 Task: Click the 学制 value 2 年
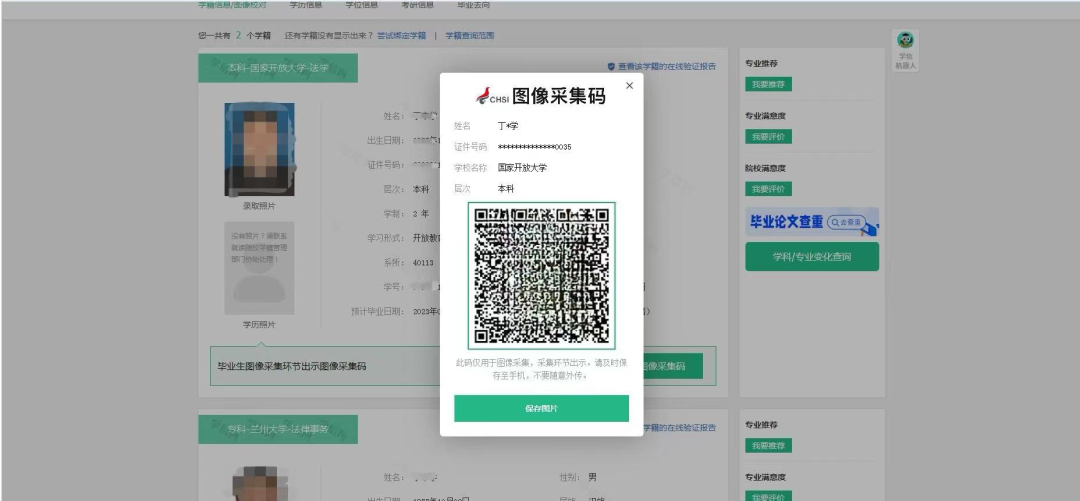[420, 214]
